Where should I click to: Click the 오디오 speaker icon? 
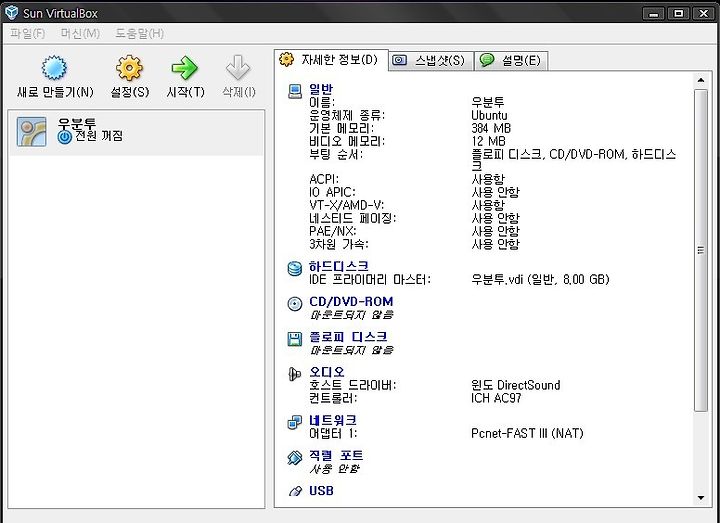[294, 374]
